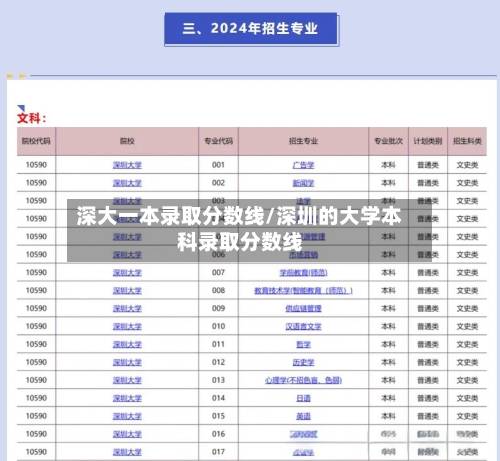Select major code cell 001
This screenshot has height=461, width=500.
pyautogui.click(x=218, y=165)
